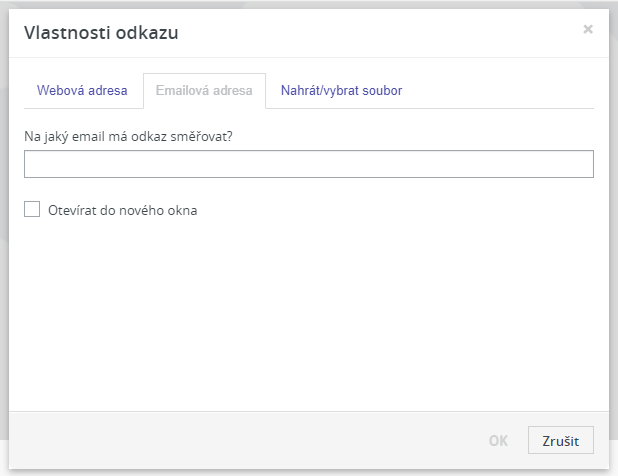Choose the file upload link tab

pos(341,91)
